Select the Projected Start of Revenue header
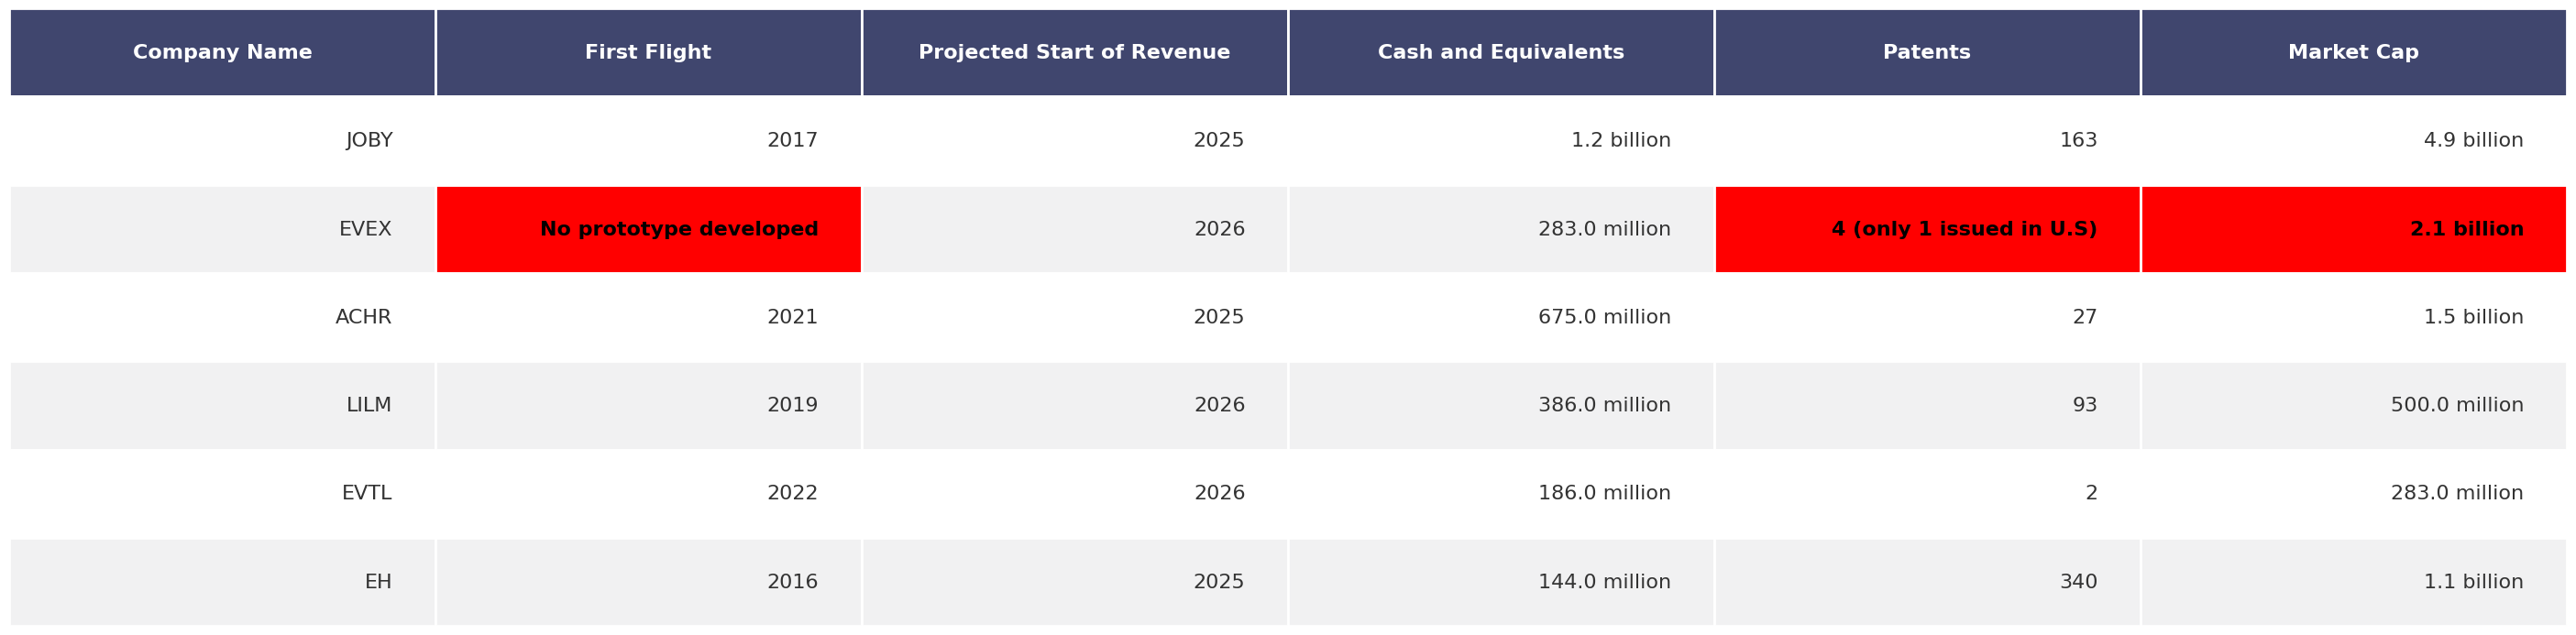Viewport: 2576px width, 635px height. (x=1075, y=53)
